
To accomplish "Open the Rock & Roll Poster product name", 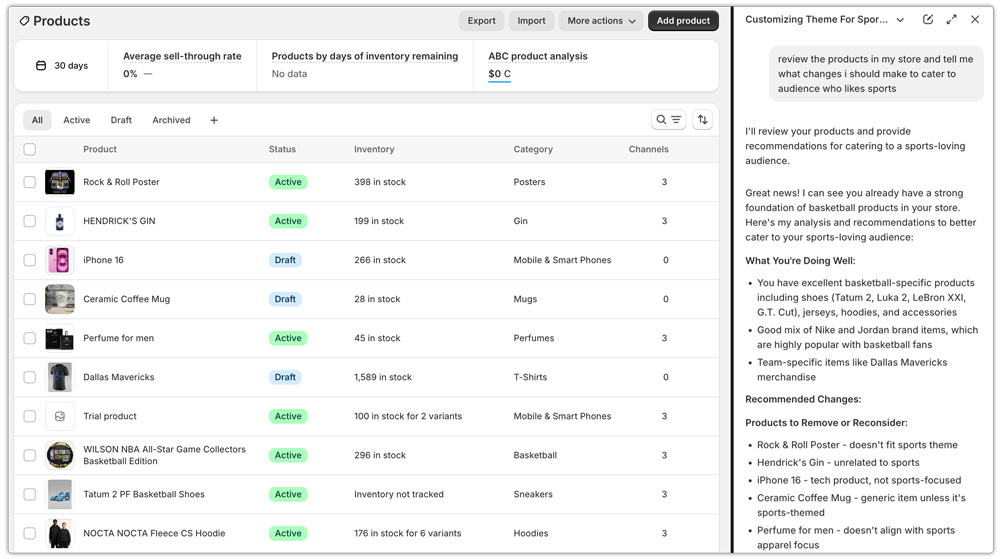I will click(121, 182).
